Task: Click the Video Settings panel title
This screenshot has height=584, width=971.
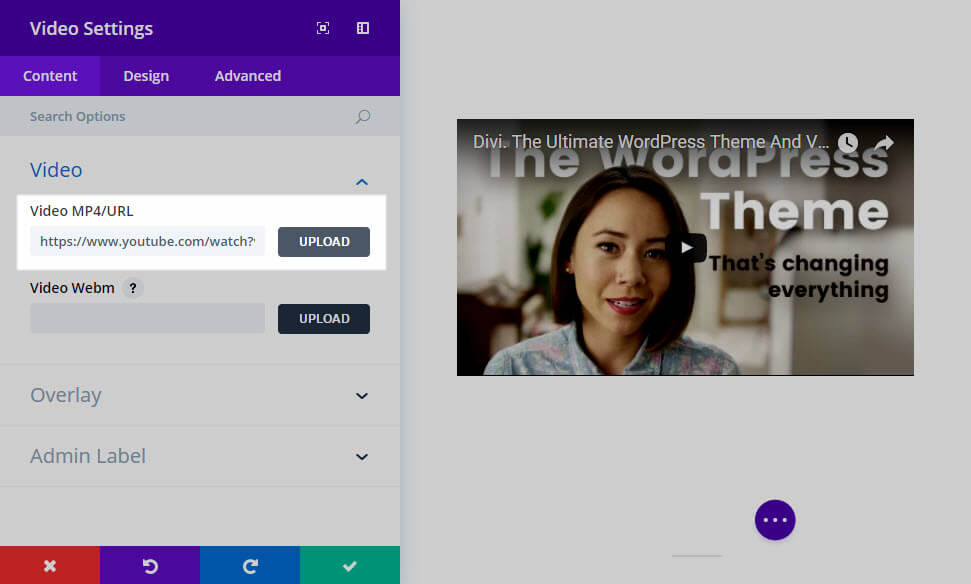Action: click(91, 28)
